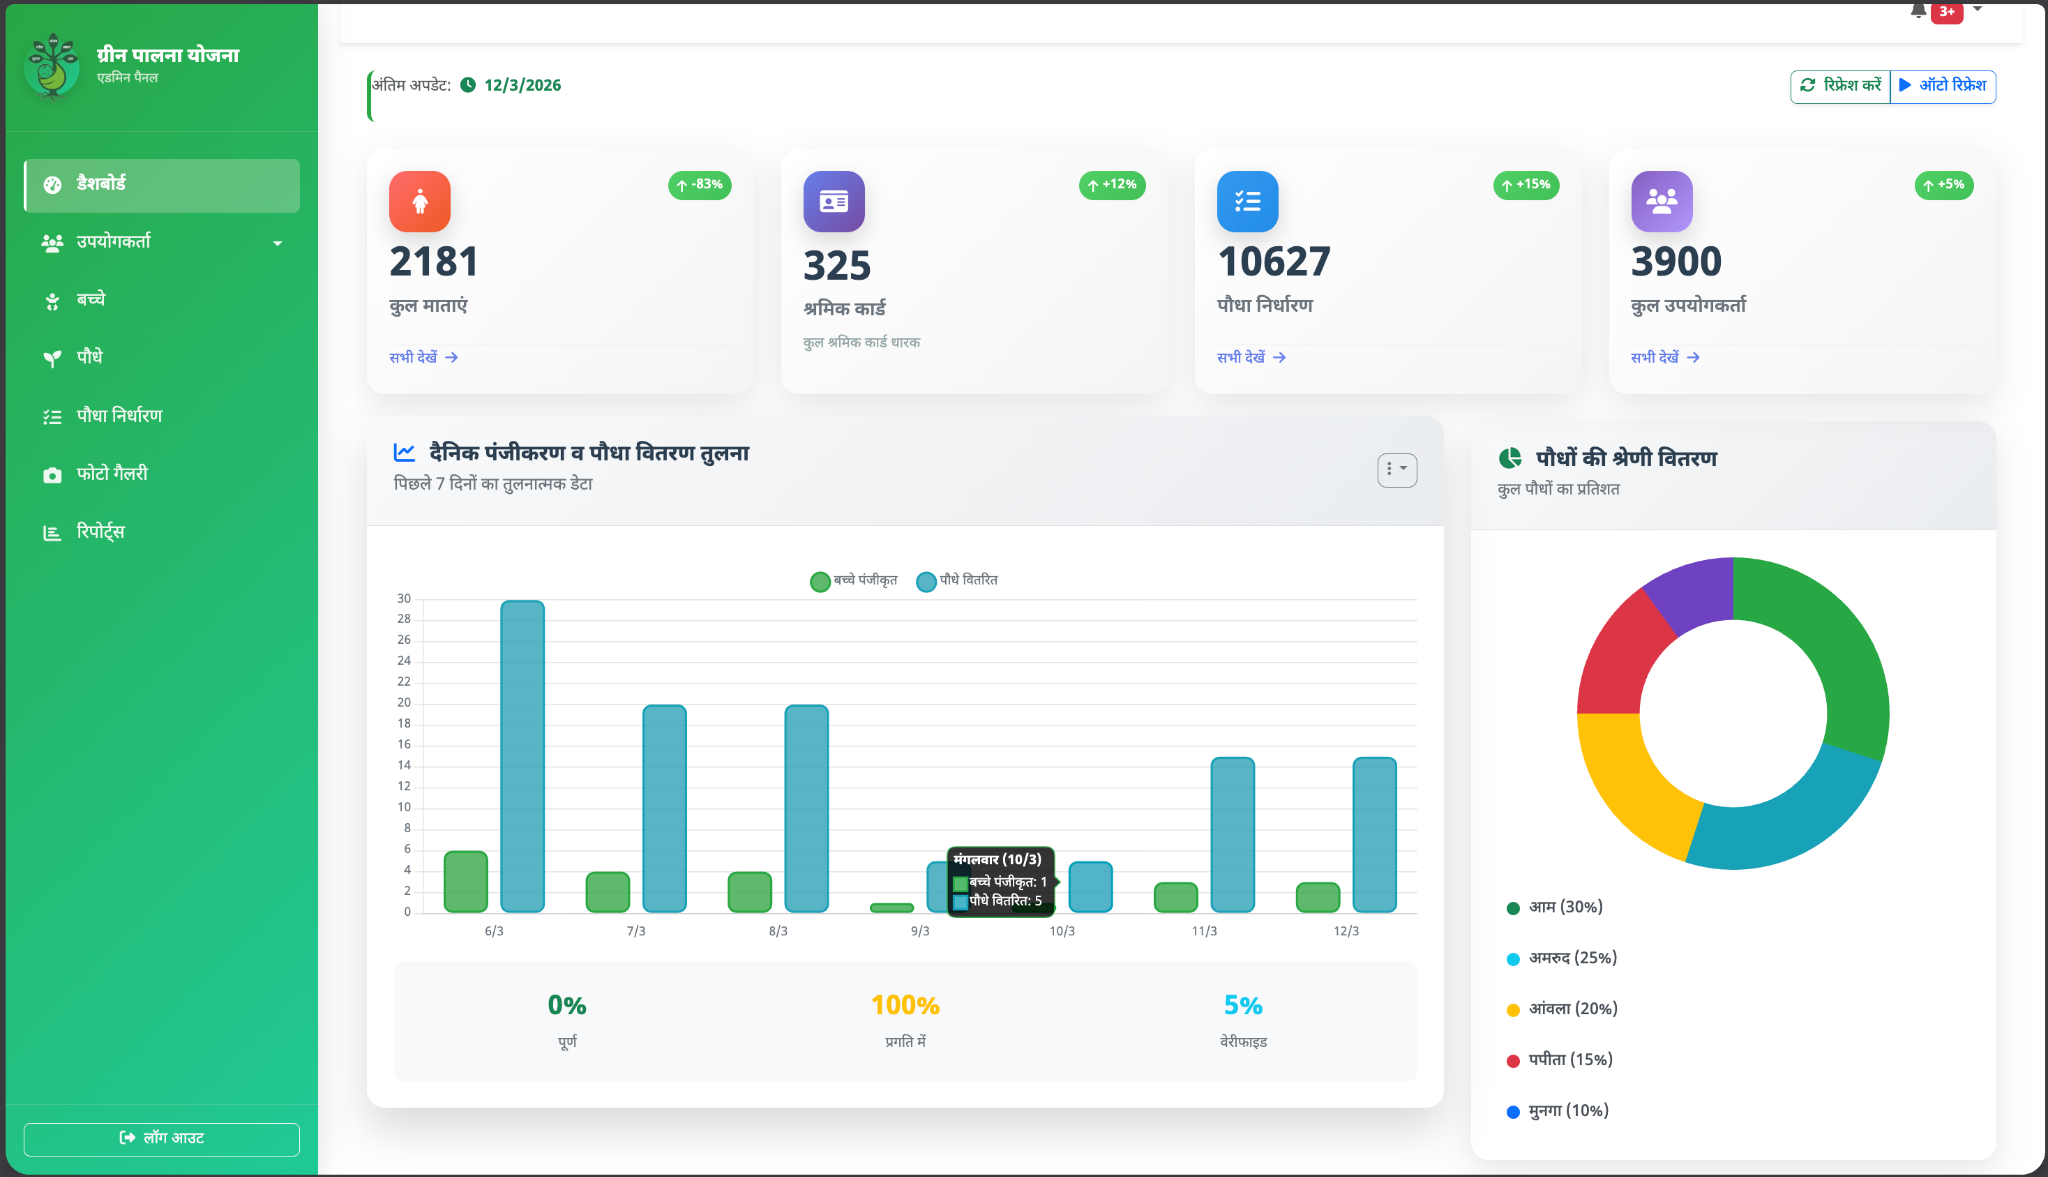Open the top-right profile dropdown caret
The height and width of the screenshot is (1177, 2048).
pos(1977,10)
